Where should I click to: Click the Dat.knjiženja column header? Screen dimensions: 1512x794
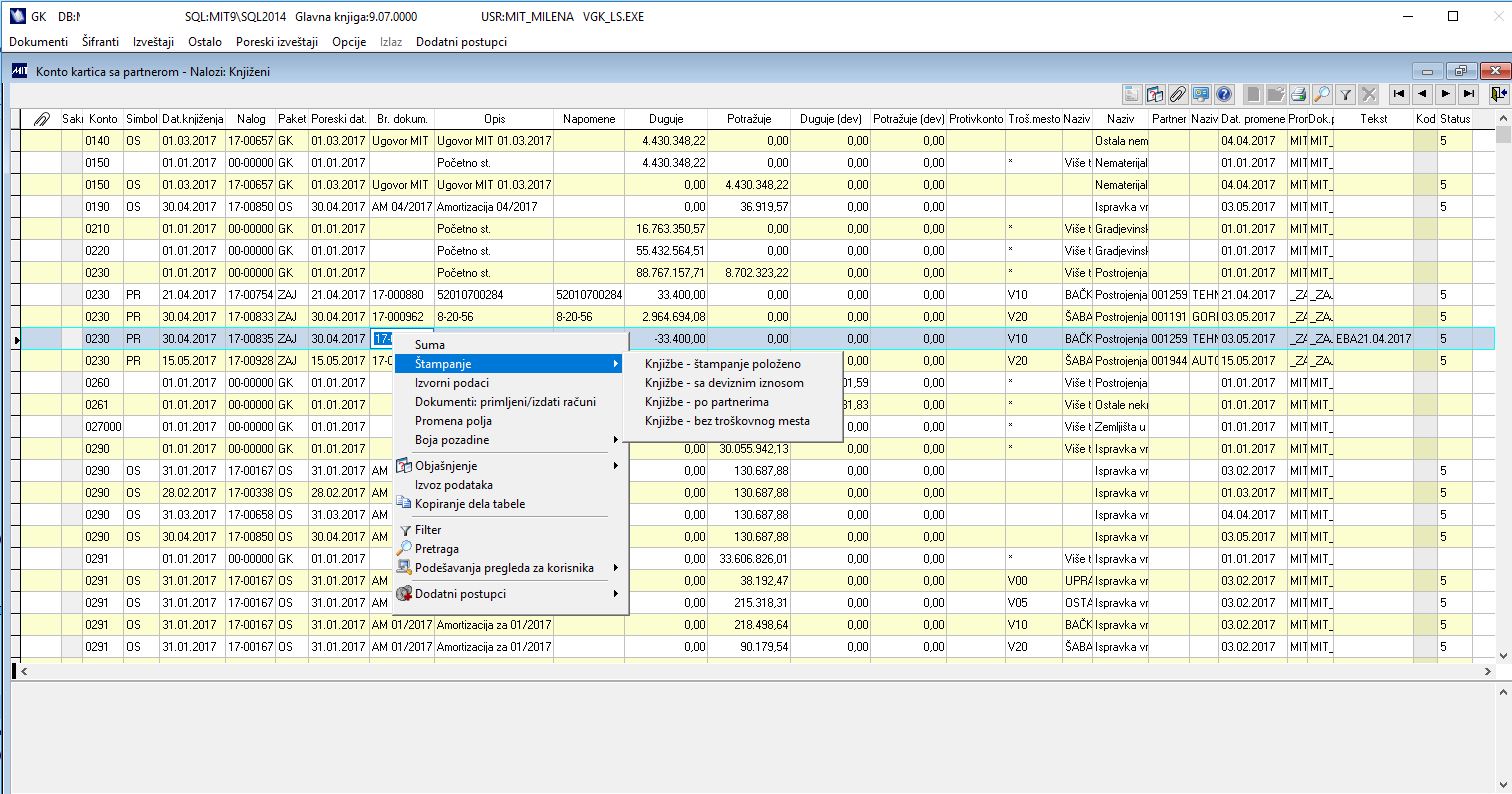(193, 119)
